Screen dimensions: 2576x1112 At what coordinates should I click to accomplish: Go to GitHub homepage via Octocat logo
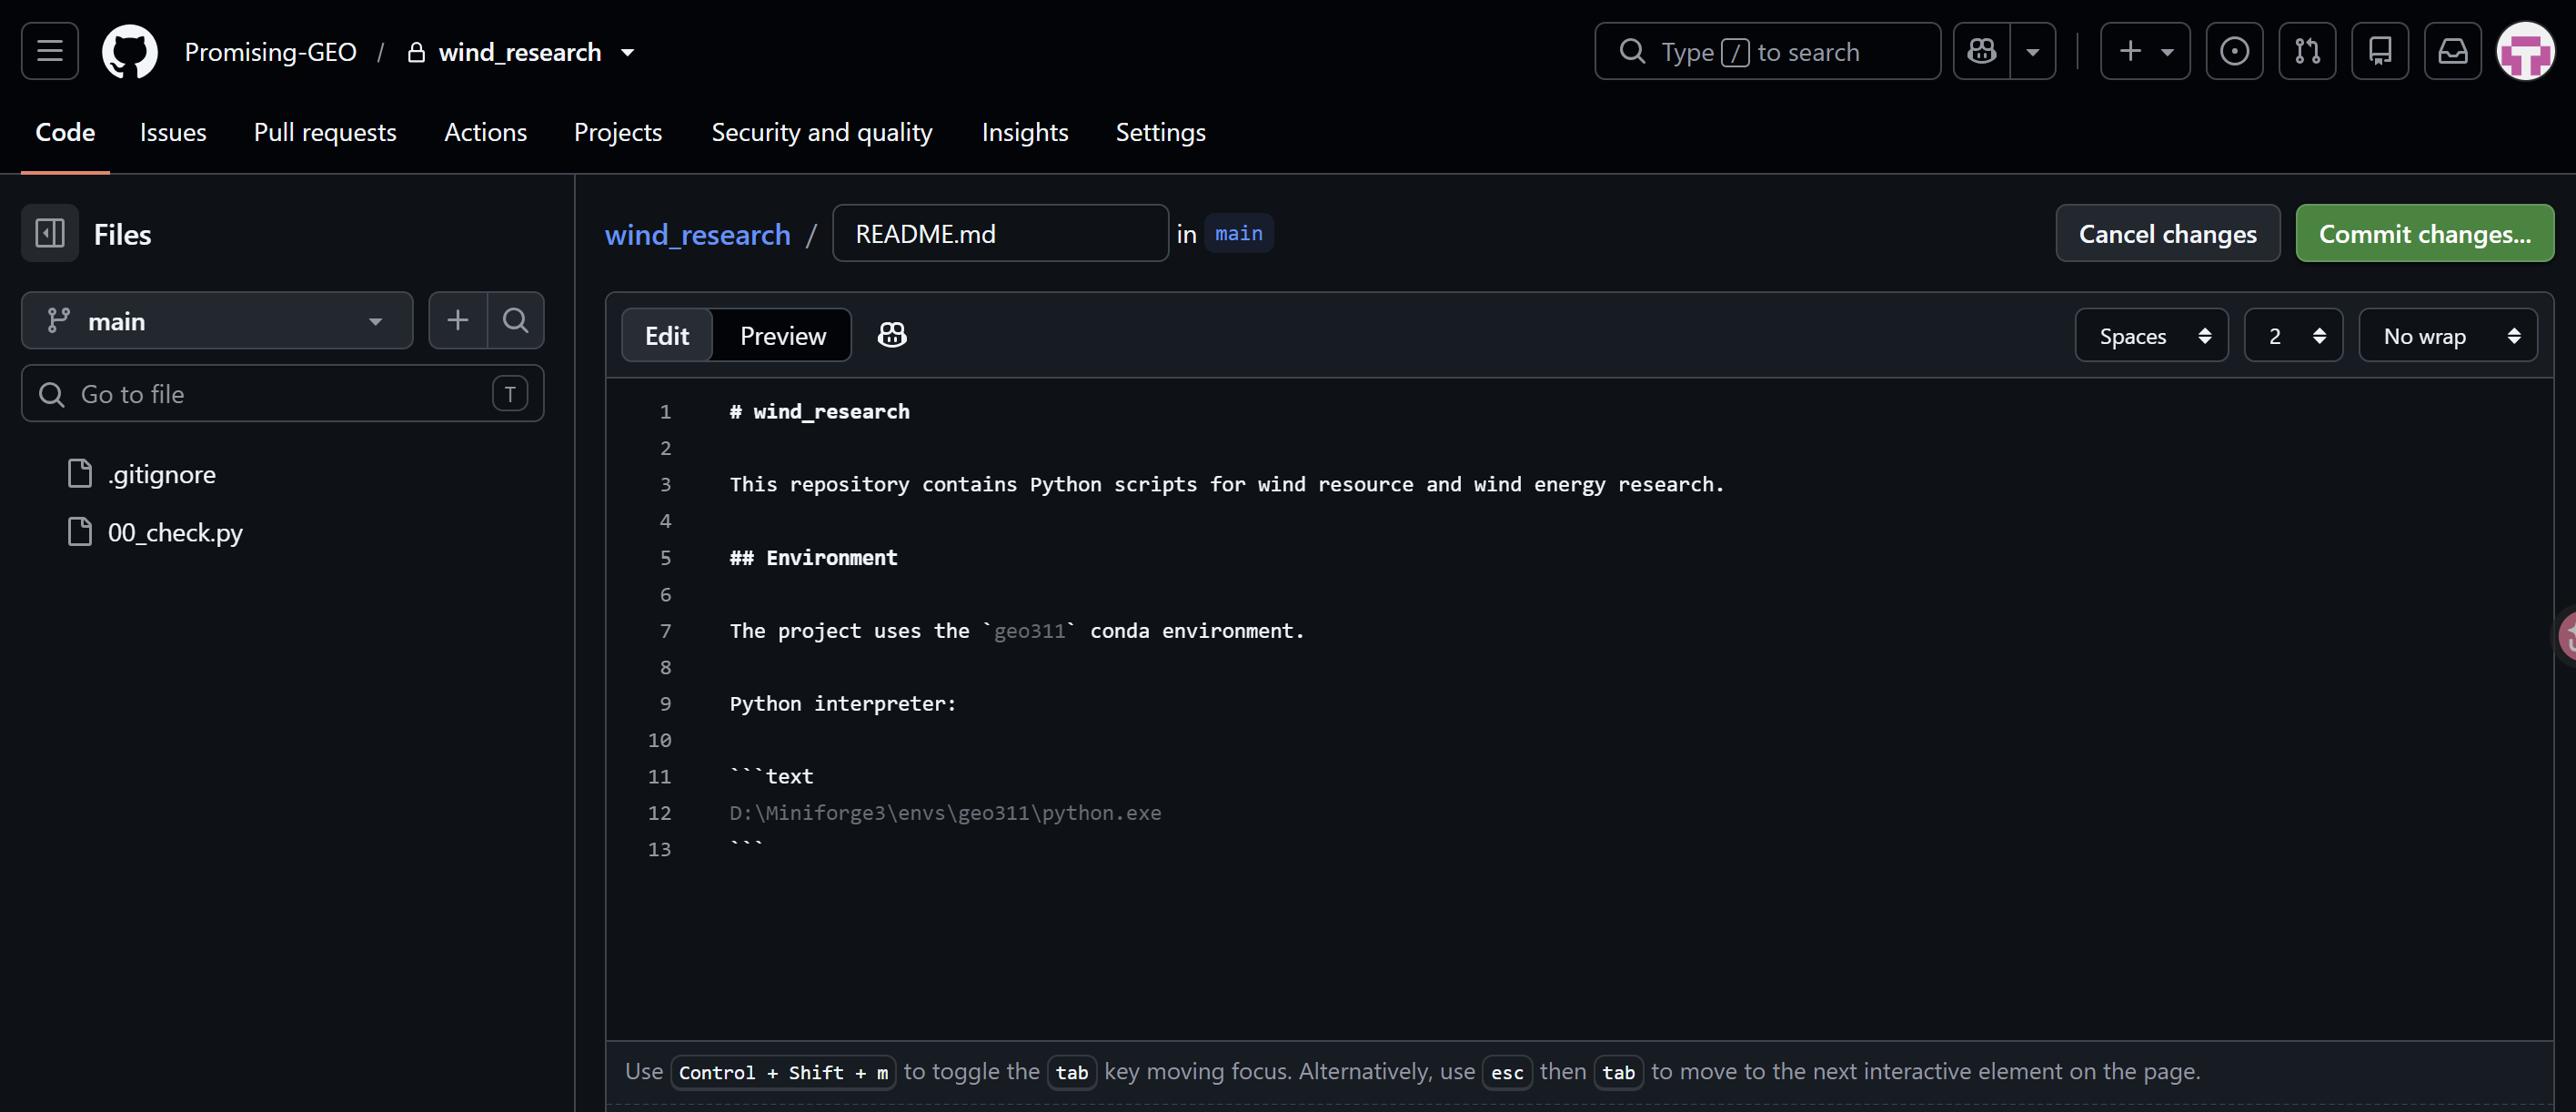130,51
